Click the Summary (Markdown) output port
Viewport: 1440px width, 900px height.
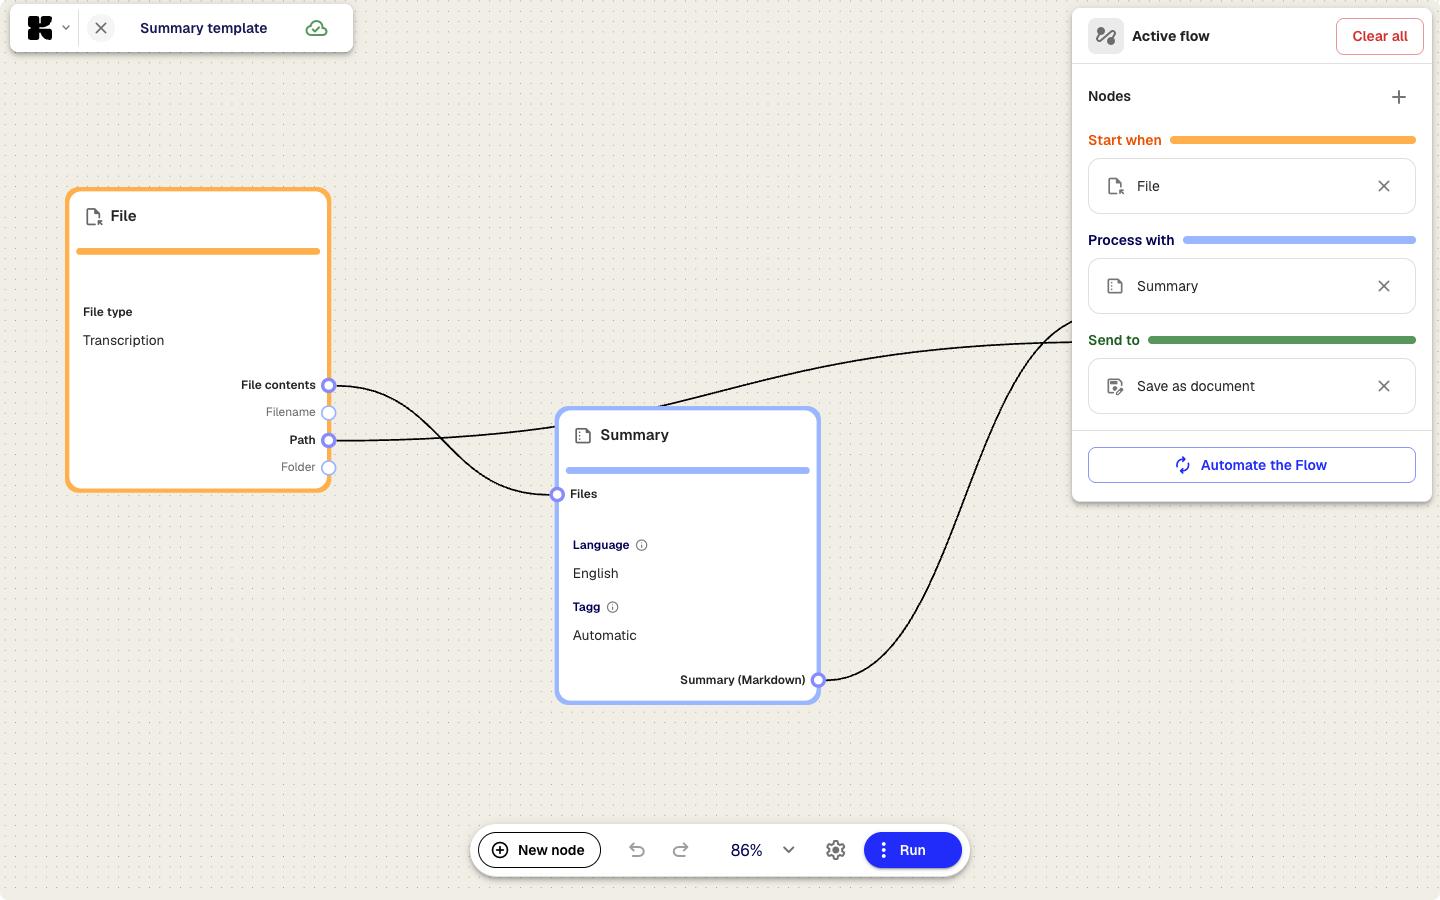[x=818, y=680]
